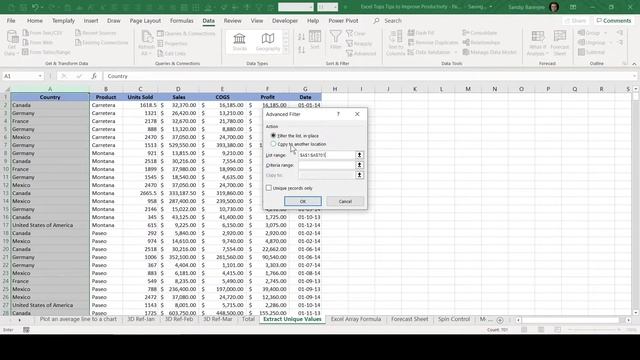Viewport: 640px width, 360px height.
Task: Open the Formulas ribbon tab
Action: tap(182, 20)
